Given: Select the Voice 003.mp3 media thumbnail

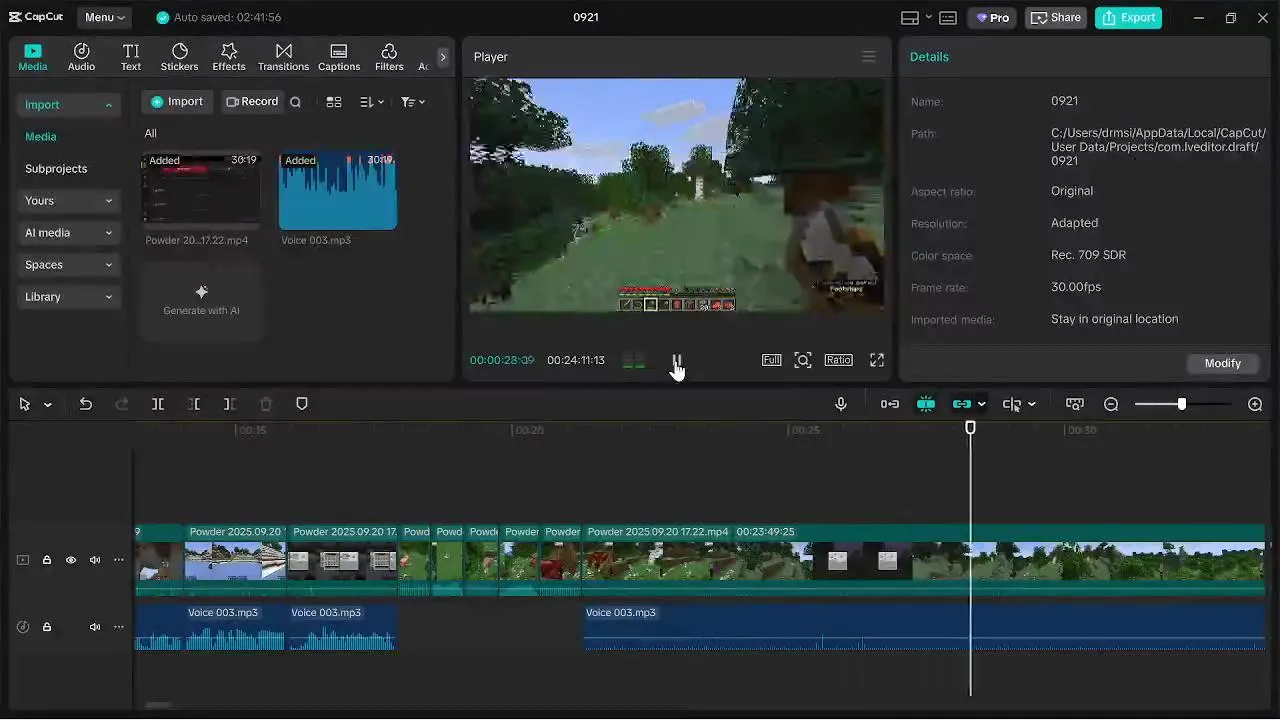Looking at the screenshot, I should 338,191.
